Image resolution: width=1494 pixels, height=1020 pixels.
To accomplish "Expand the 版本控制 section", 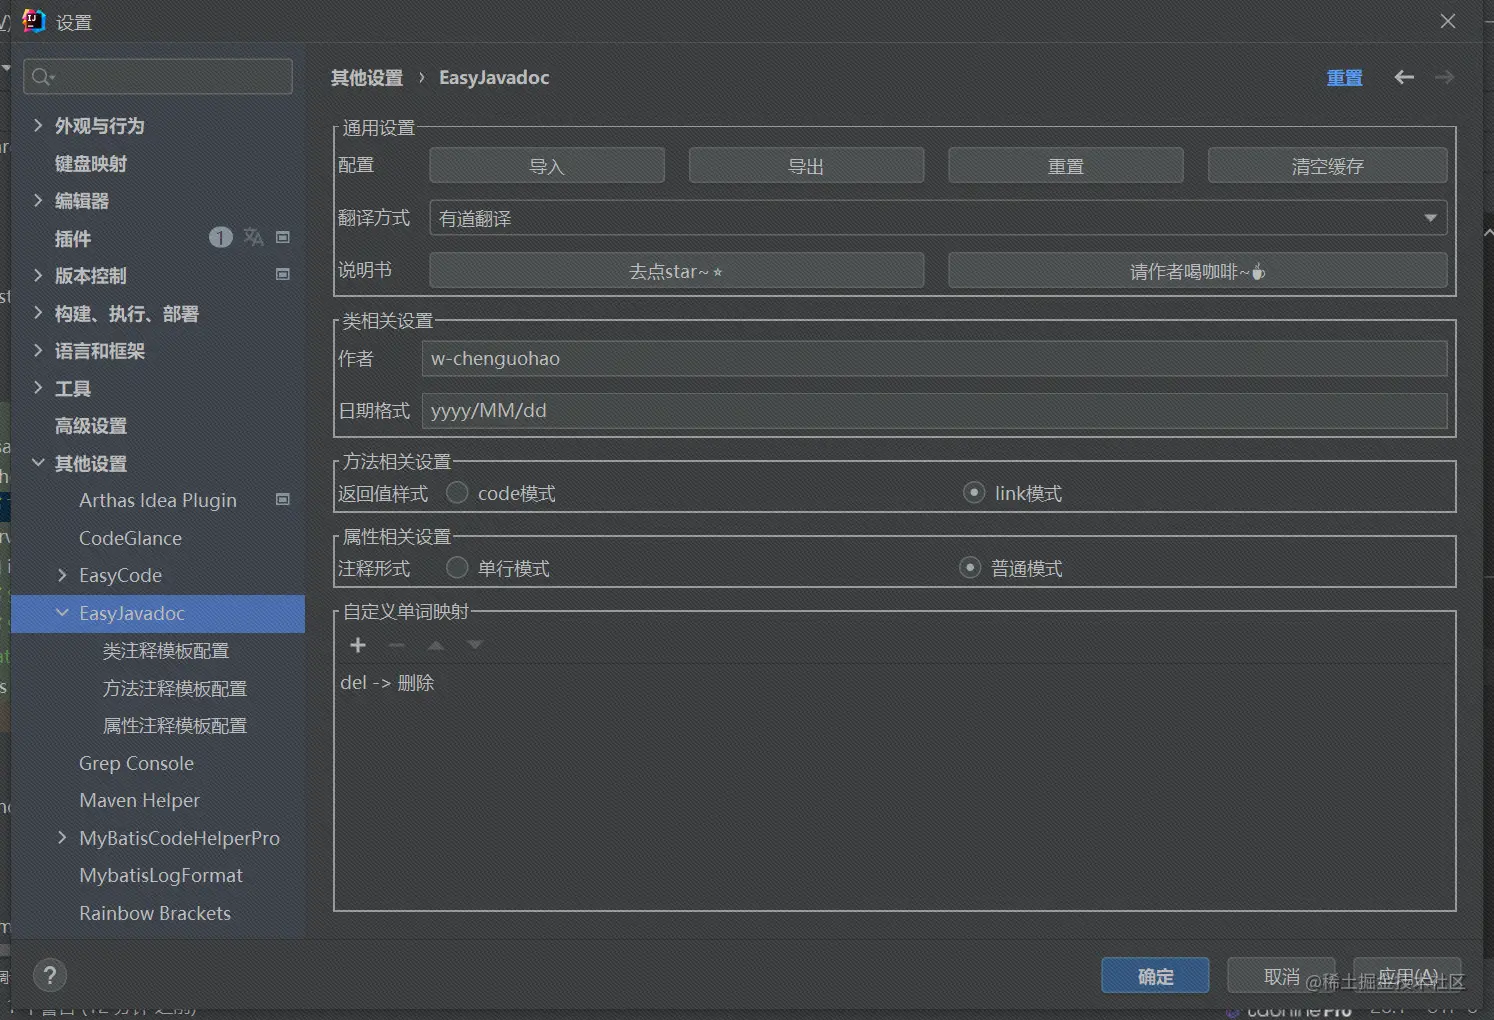I will pyautogui.click(x=38, y=275).
